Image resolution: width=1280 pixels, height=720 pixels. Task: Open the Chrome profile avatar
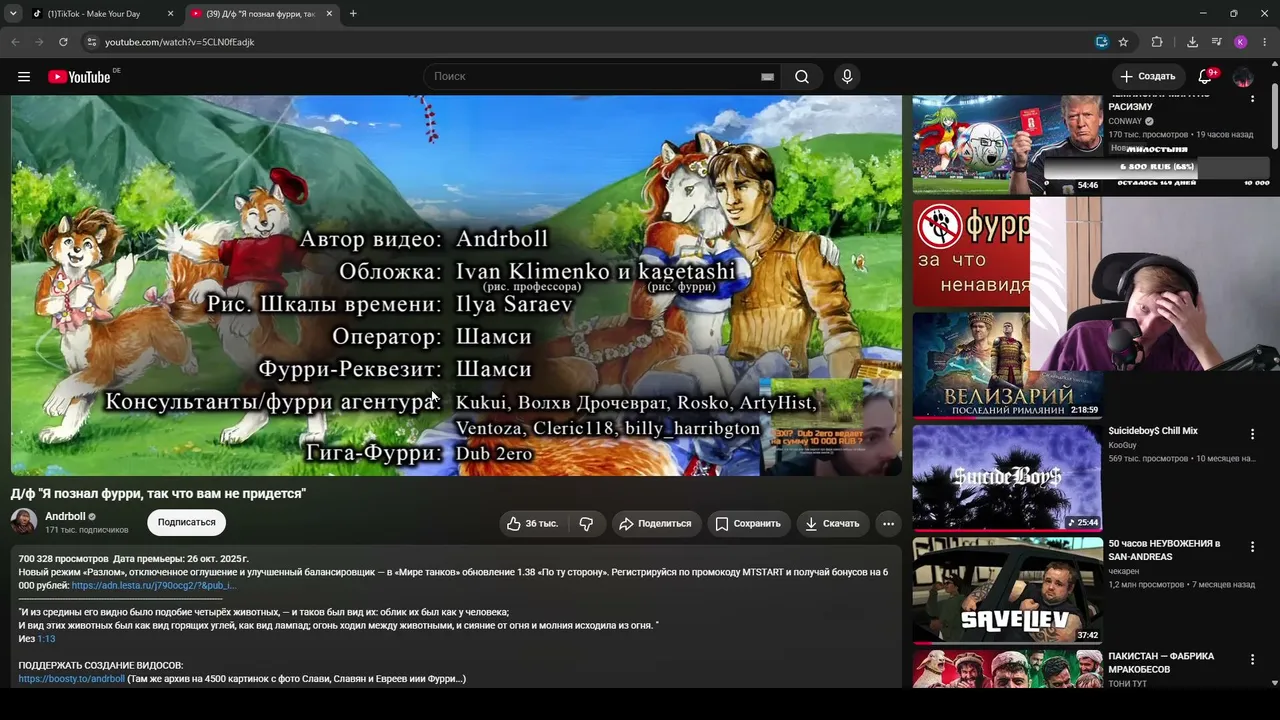click(x=1240, y=42)
